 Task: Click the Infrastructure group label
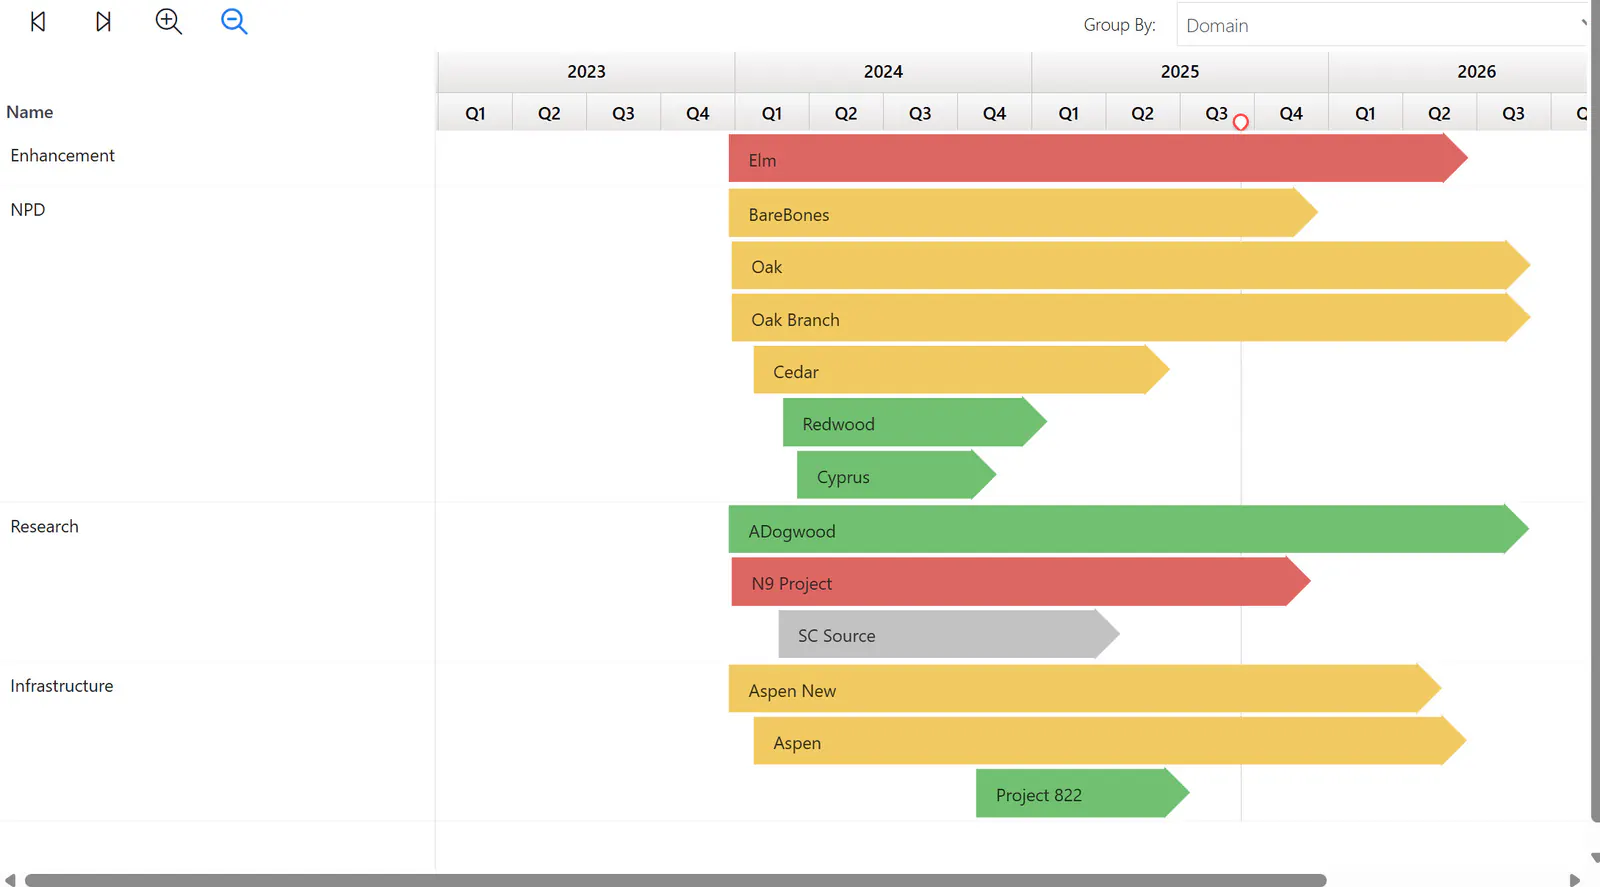click(x=62, y=686)
